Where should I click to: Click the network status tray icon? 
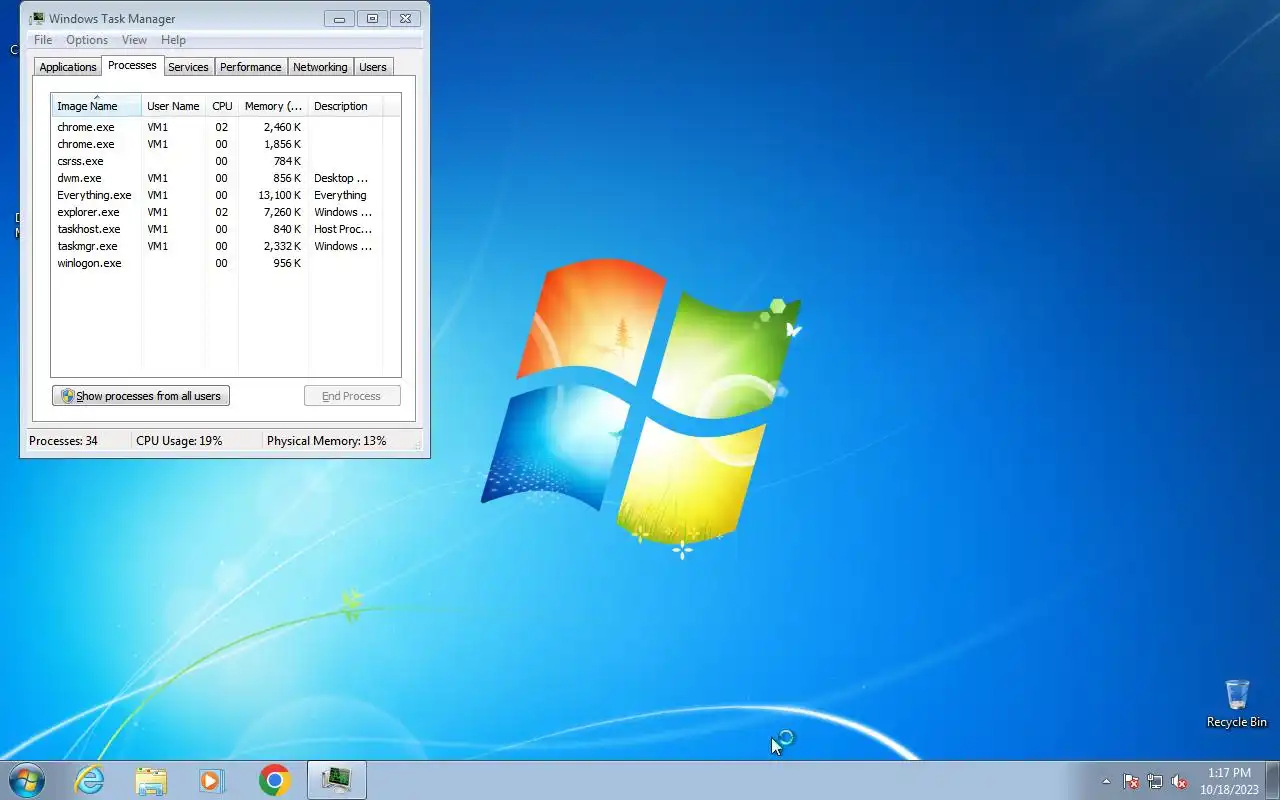[1155, 781]
